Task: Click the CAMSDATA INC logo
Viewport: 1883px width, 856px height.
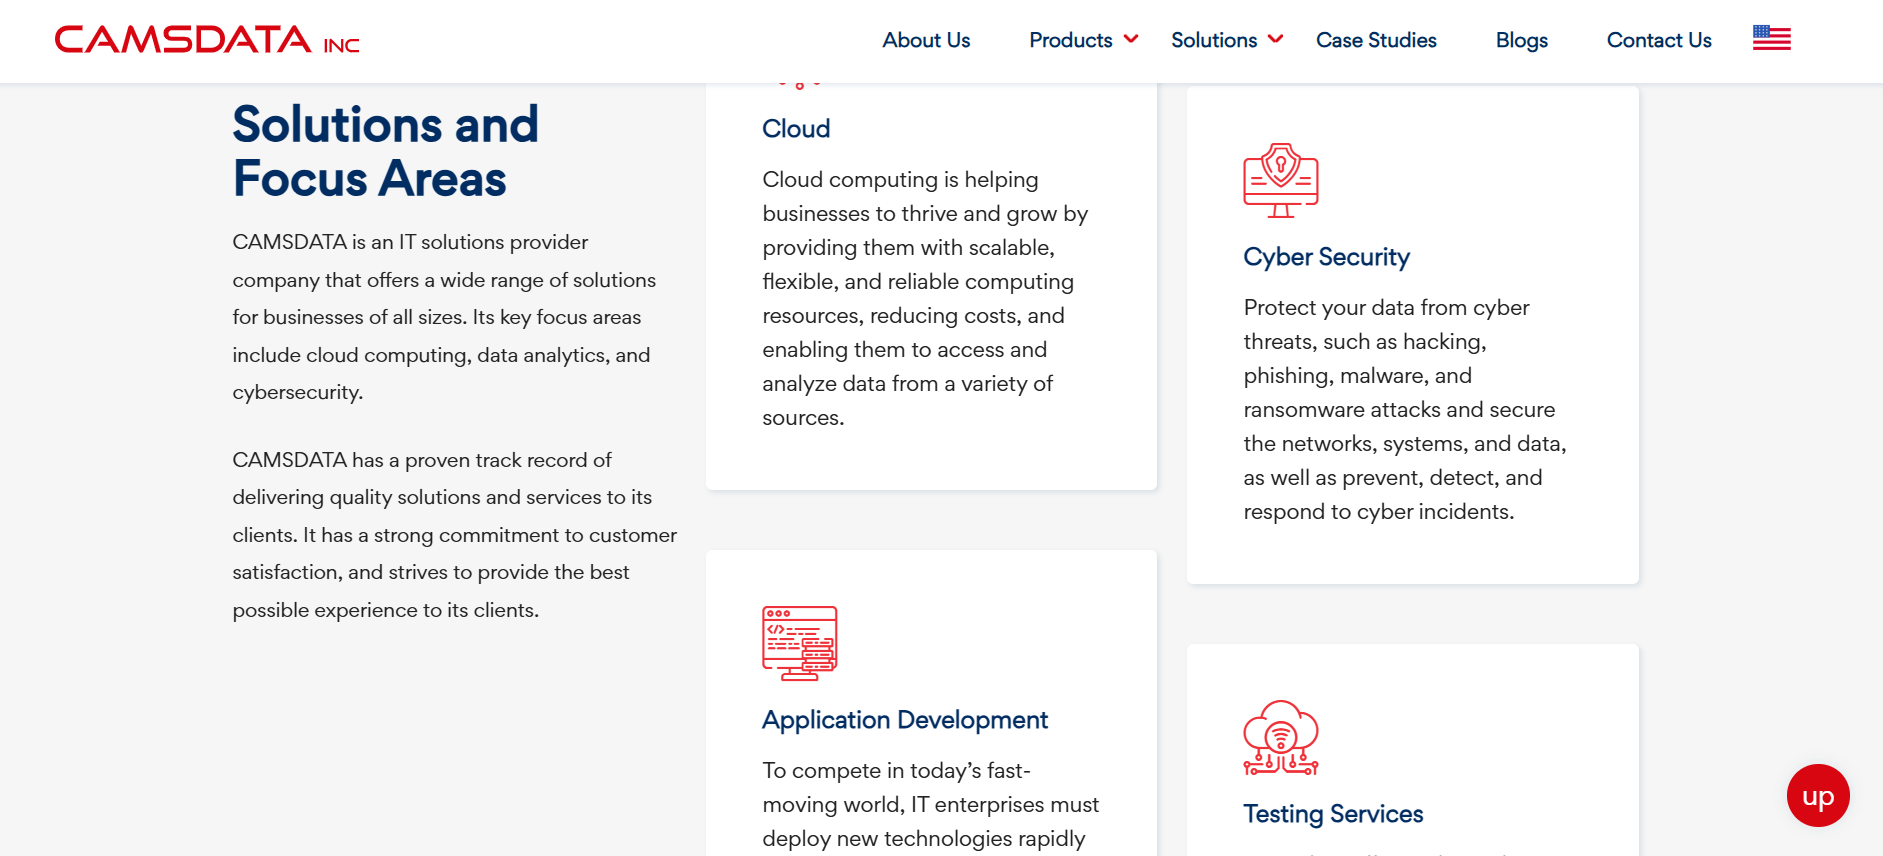Action: pos(206,40)
